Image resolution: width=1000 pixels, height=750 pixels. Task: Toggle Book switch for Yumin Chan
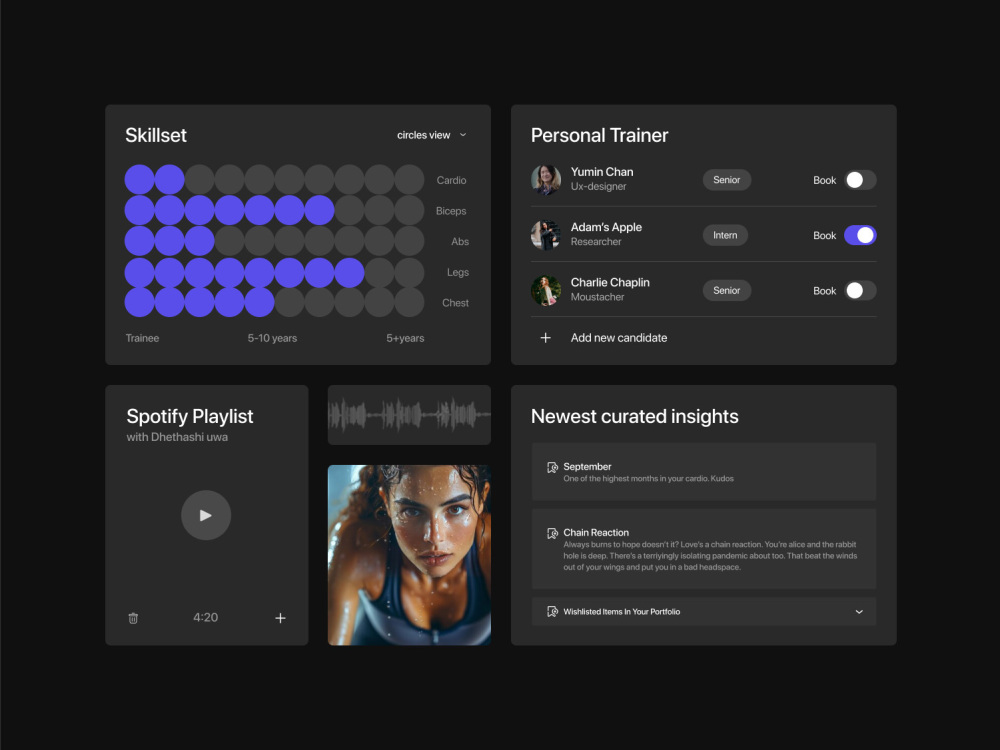click(x=860, y=180)
